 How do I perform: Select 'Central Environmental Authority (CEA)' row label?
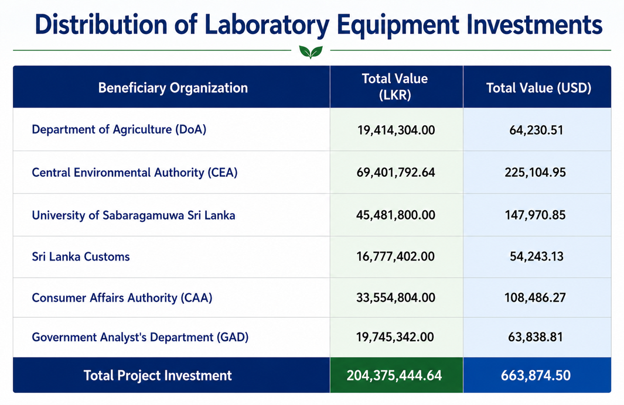pos(135,173)
